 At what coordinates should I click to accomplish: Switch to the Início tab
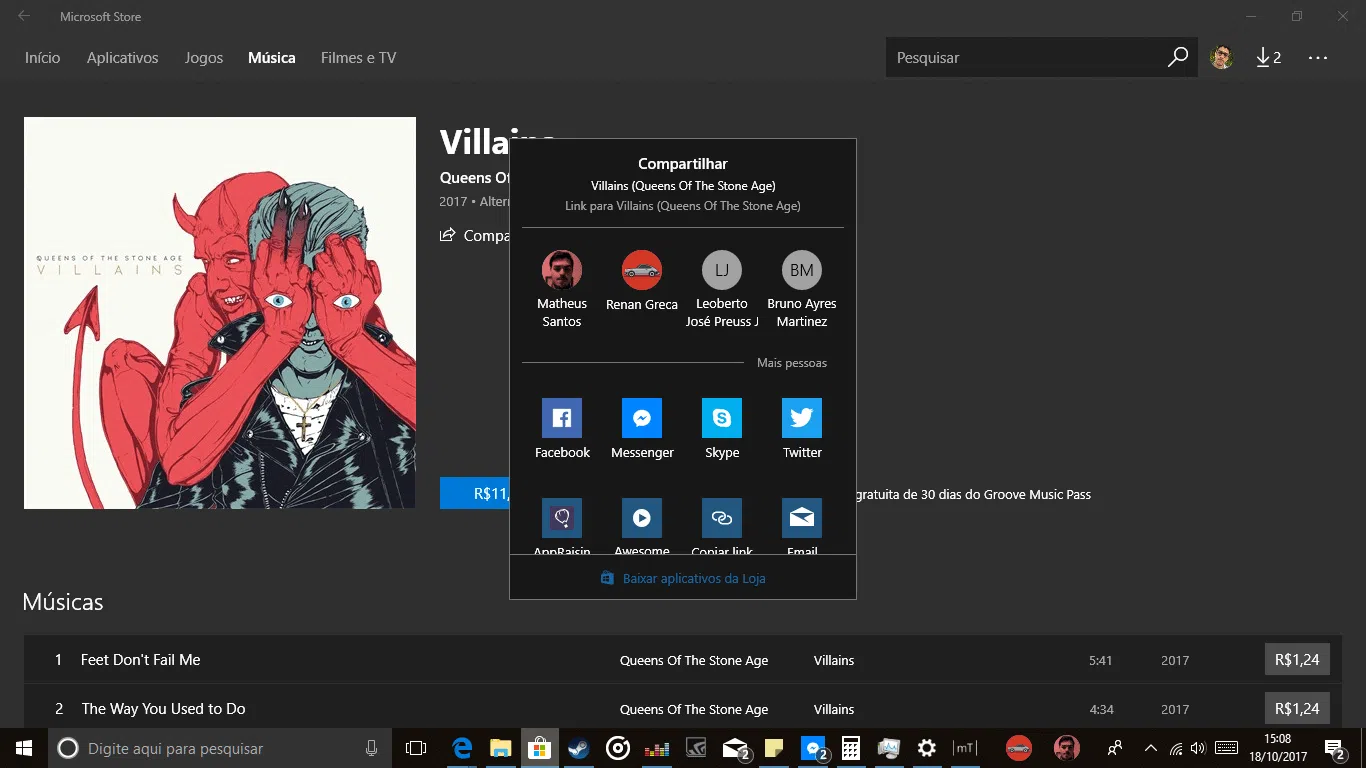(43, 58)
